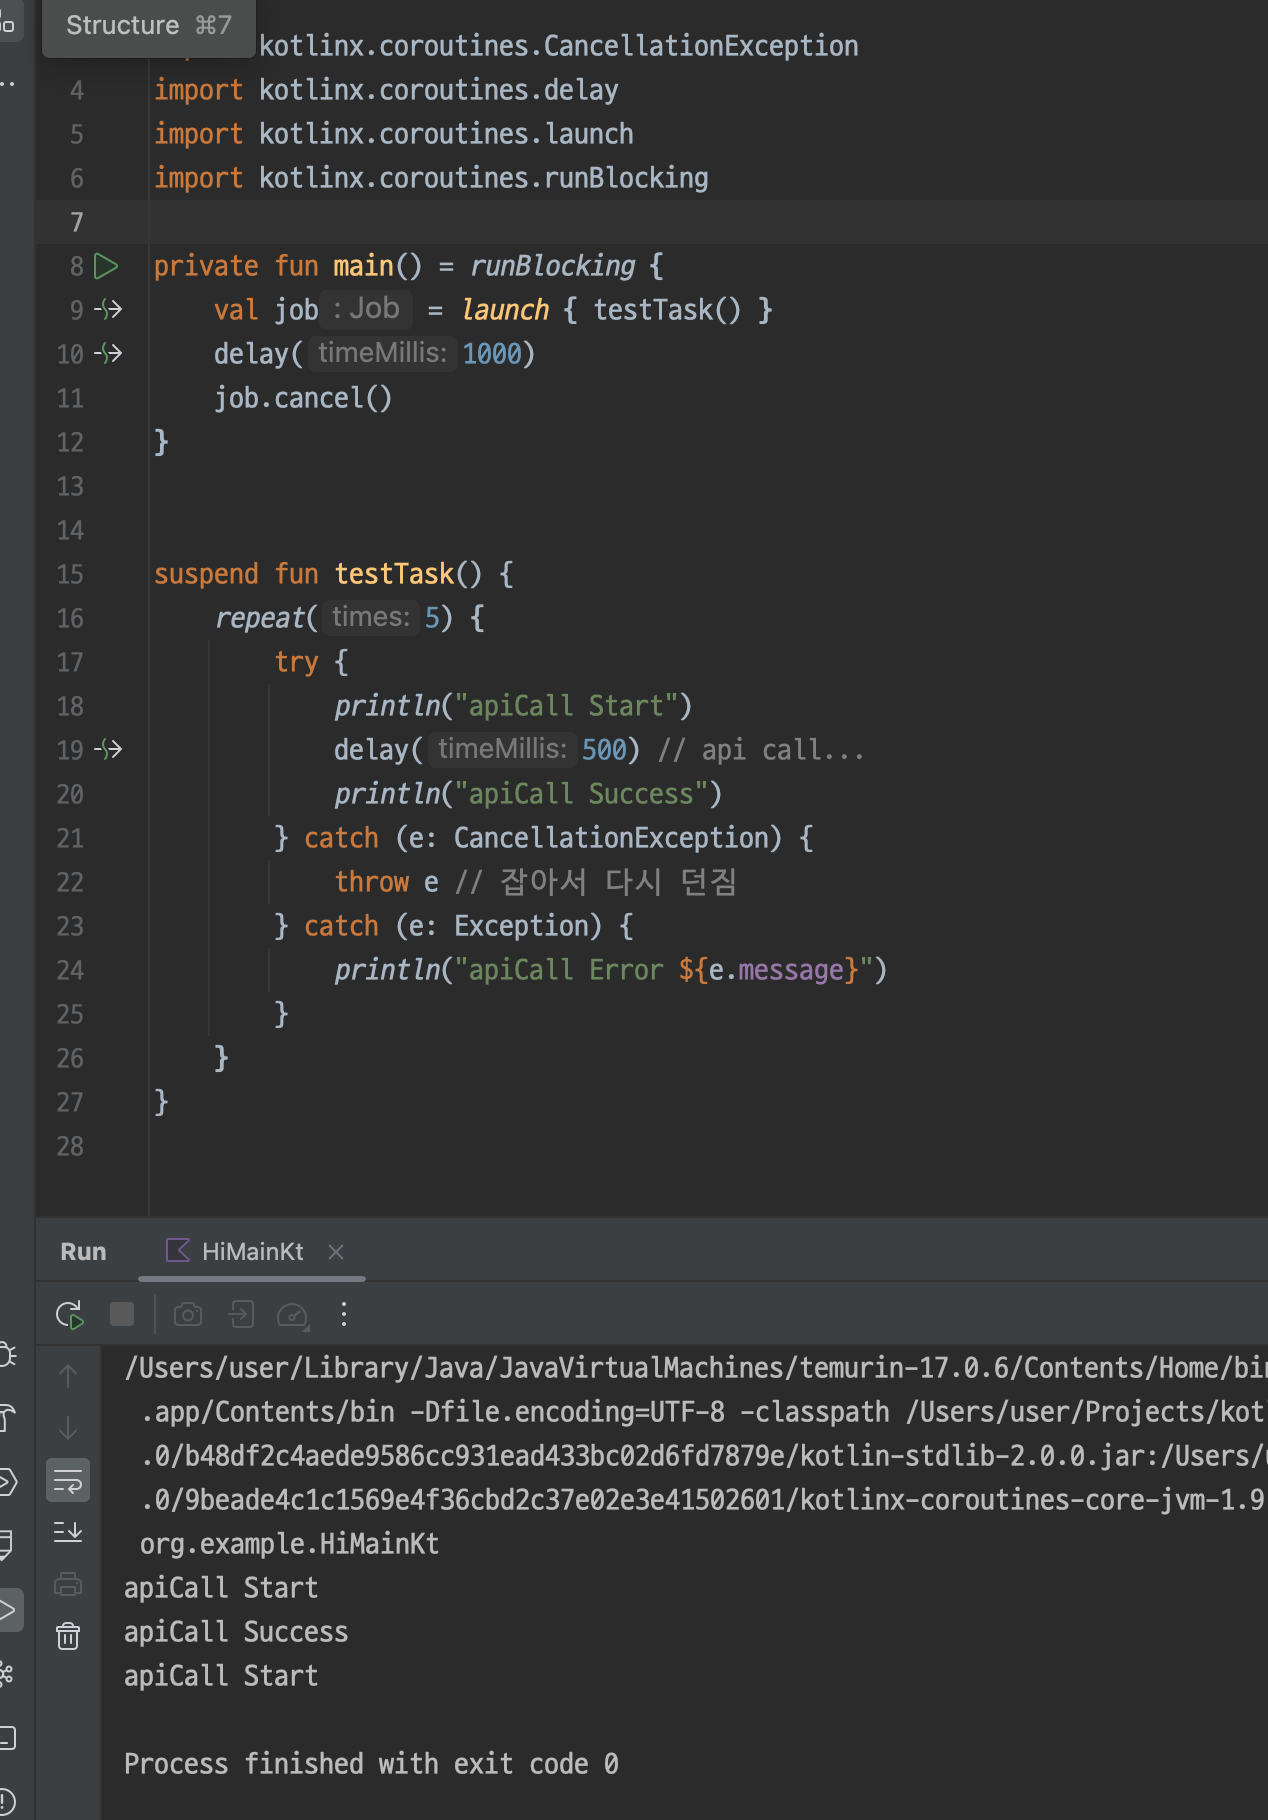Screen dimensions: 1268x1820
Task: Click 'timeMillis:' hint before 1000
Action: coord(381,353)
